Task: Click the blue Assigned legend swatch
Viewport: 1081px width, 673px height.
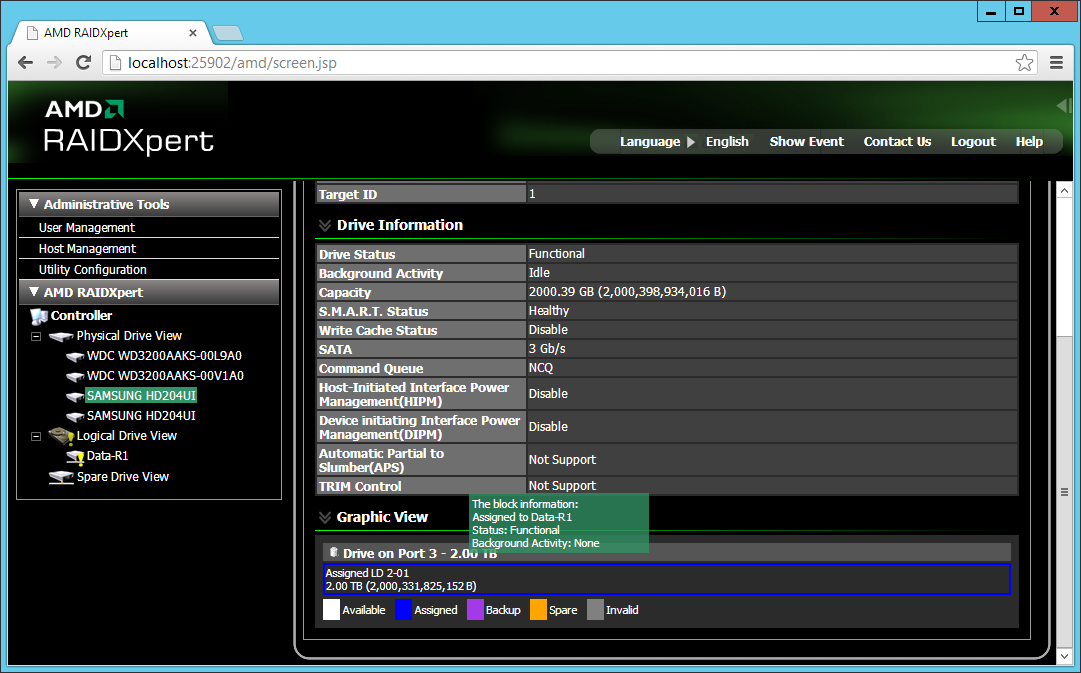Action: 403,610
